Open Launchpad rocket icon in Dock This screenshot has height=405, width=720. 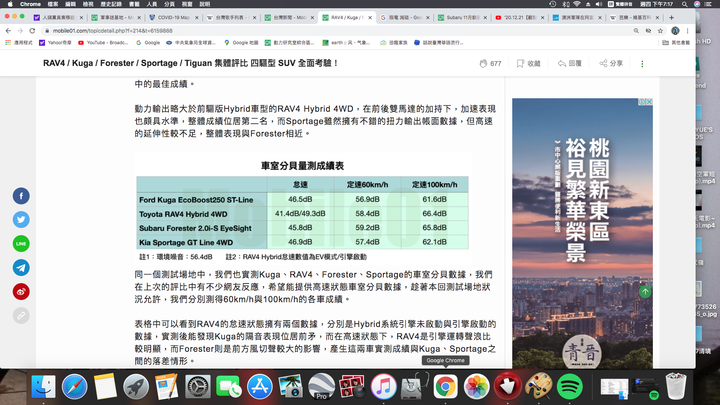click(x=136, y=387)
